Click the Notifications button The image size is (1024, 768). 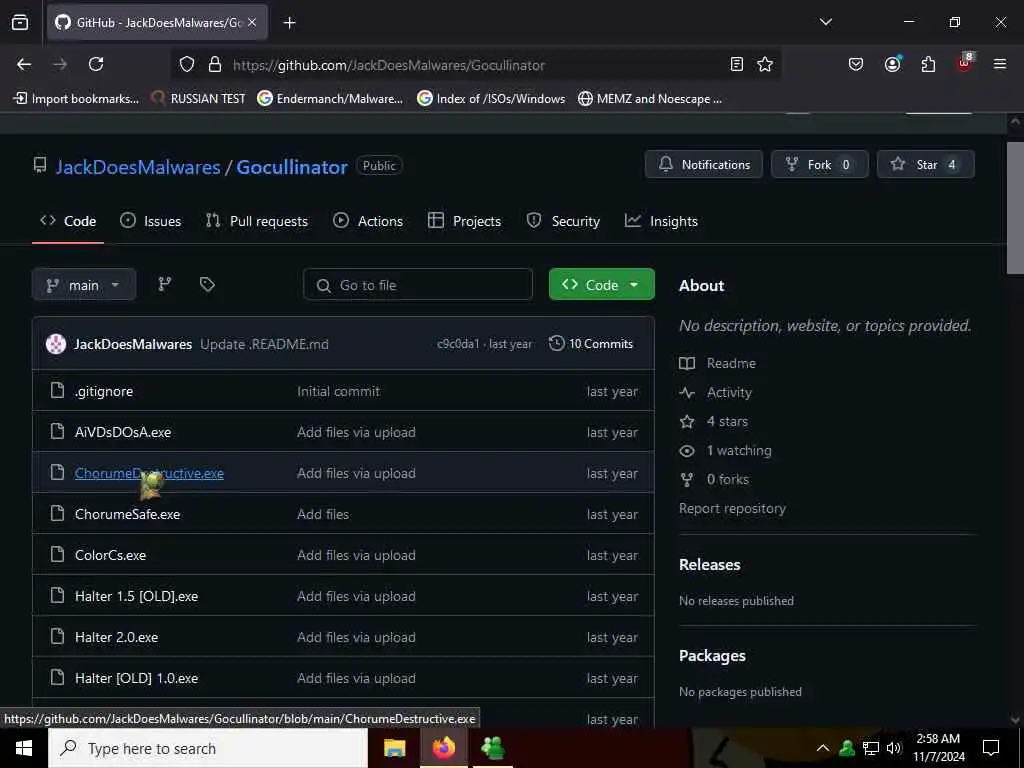703,165
